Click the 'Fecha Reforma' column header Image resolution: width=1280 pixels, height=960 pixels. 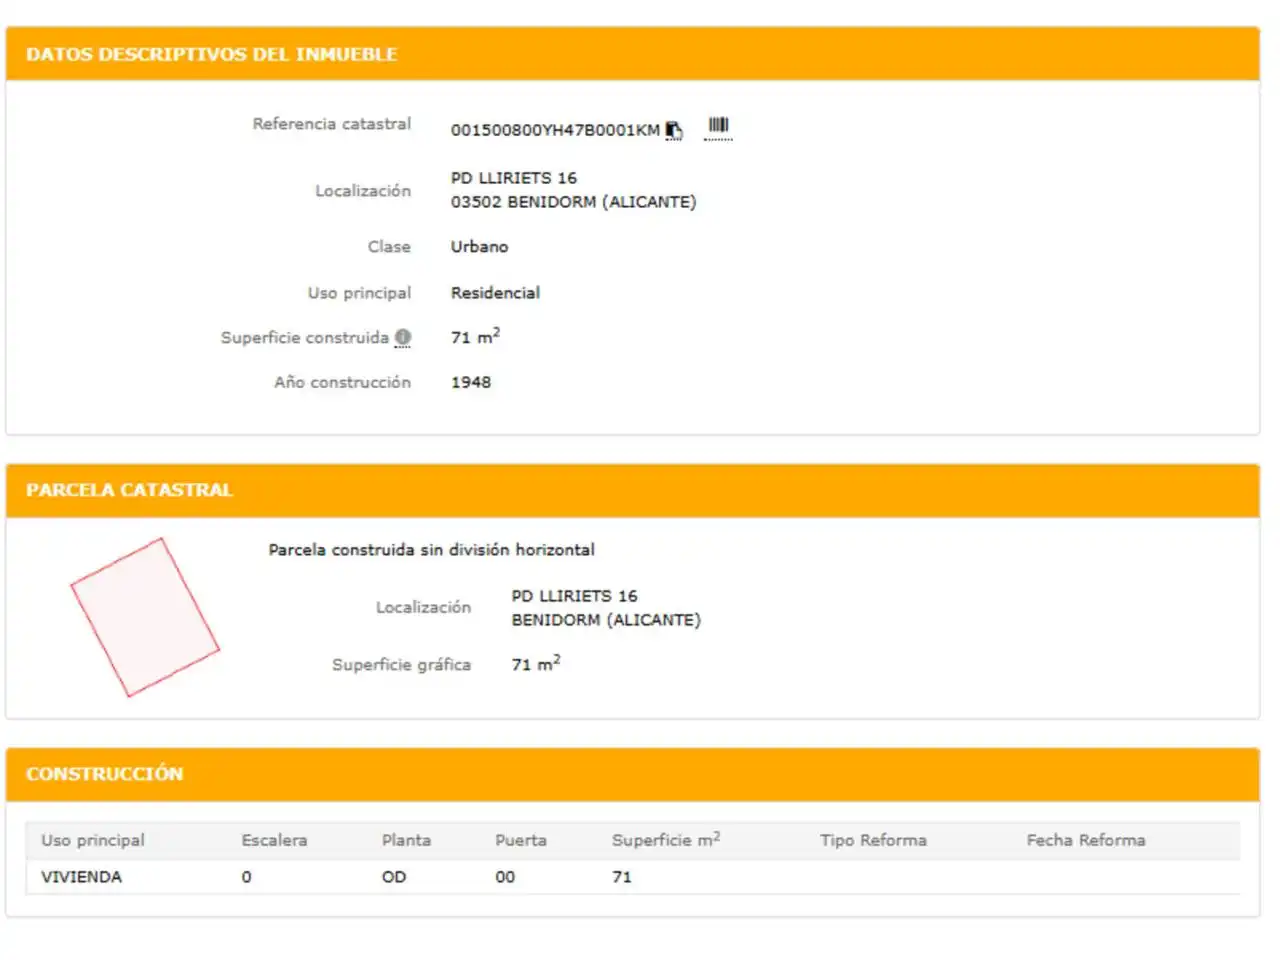[x=1086, y=841]
